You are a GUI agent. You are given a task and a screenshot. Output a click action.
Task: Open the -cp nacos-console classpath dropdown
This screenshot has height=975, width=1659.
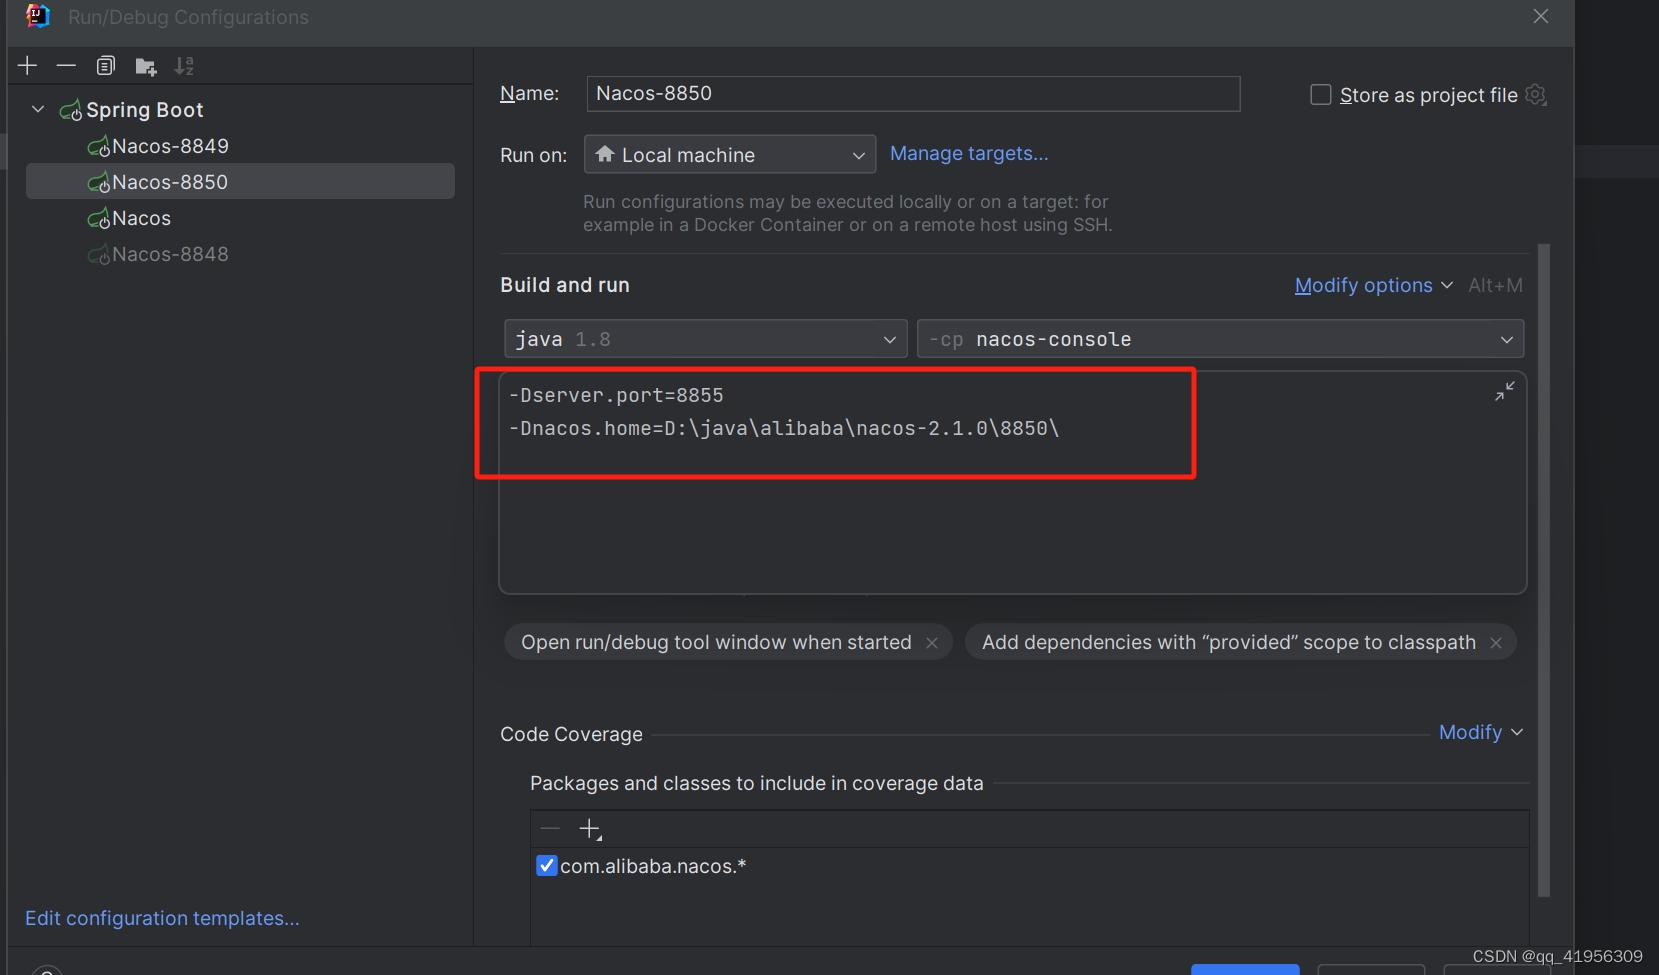coord(1221,339)
